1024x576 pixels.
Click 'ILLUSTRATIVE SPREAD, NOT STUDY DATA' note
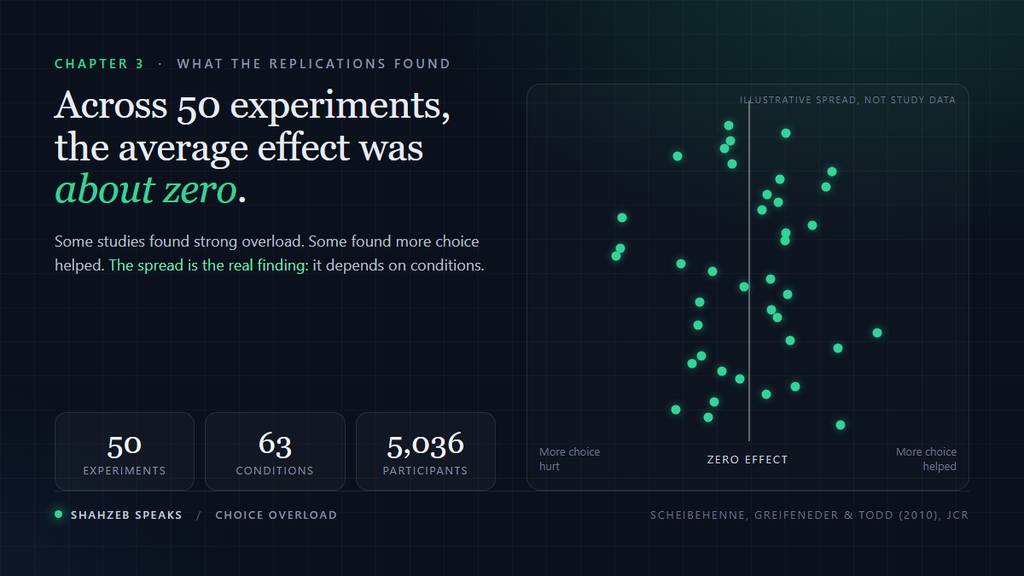coord(848,100)
